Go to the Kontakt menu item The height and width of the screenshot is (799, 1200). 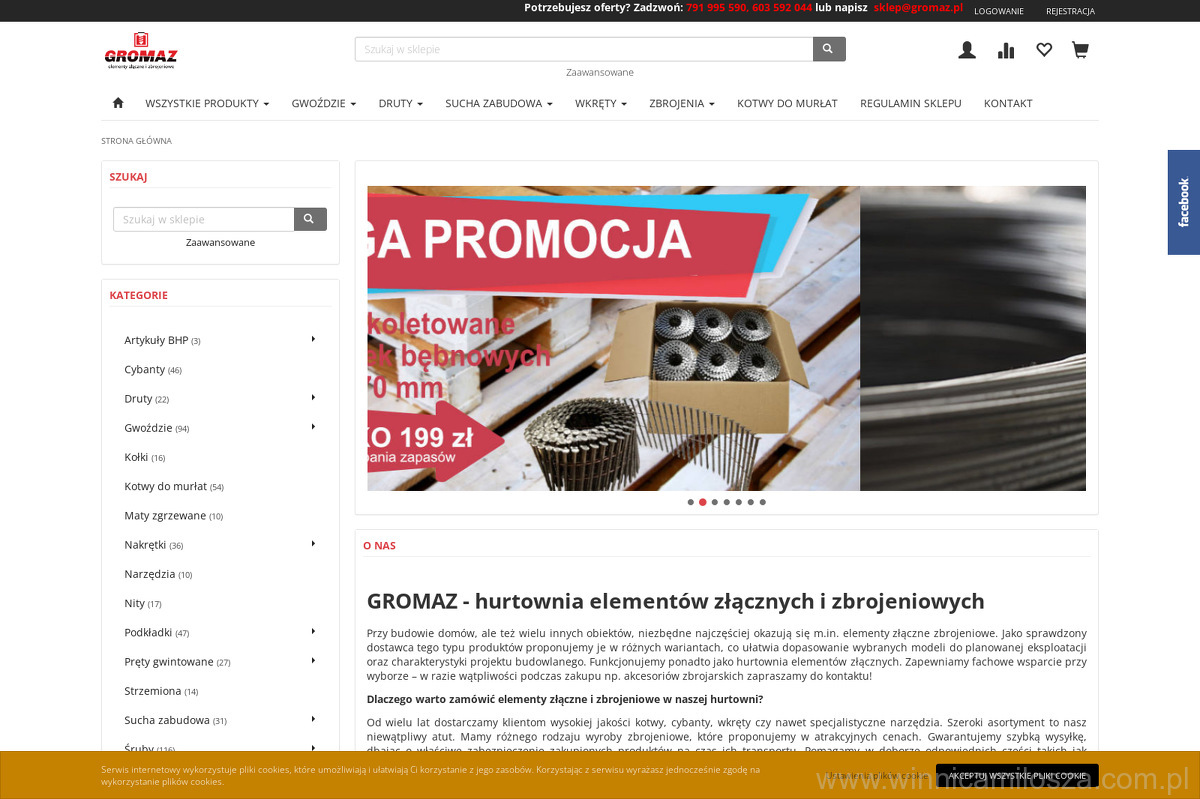[x=1008, y=103]
